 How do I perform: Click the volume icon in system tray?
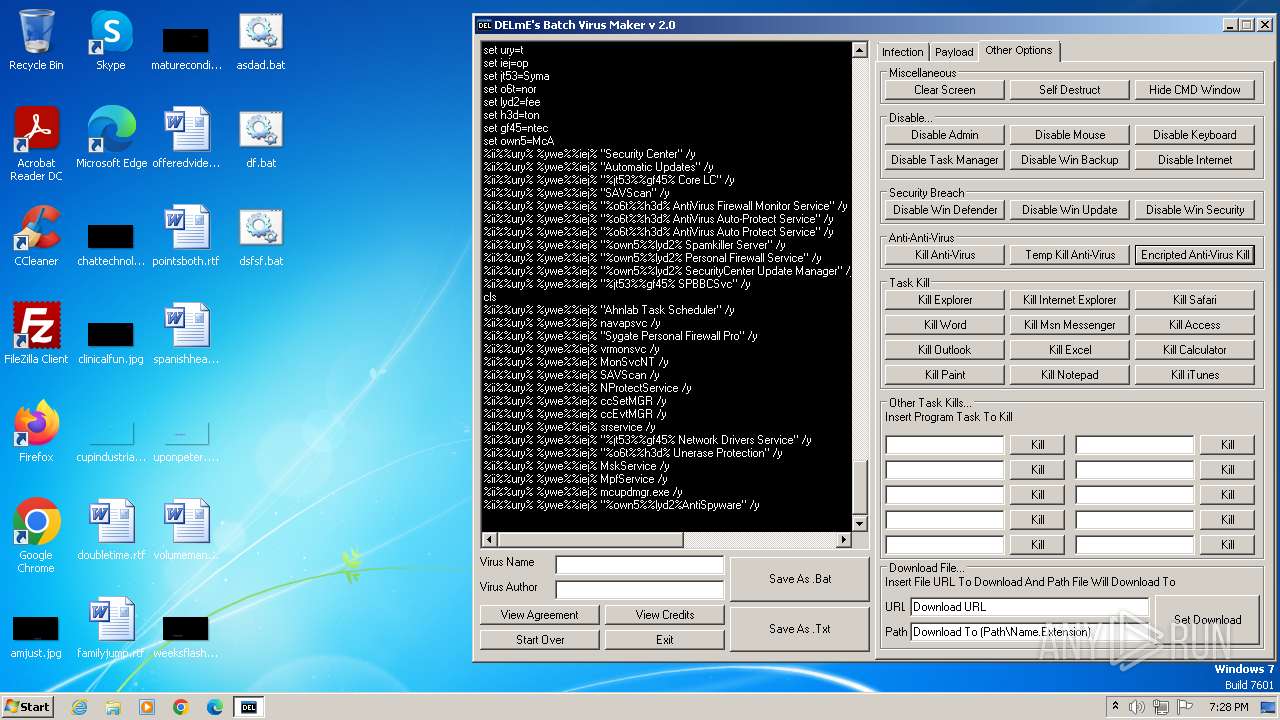[x=1136, y=707]
